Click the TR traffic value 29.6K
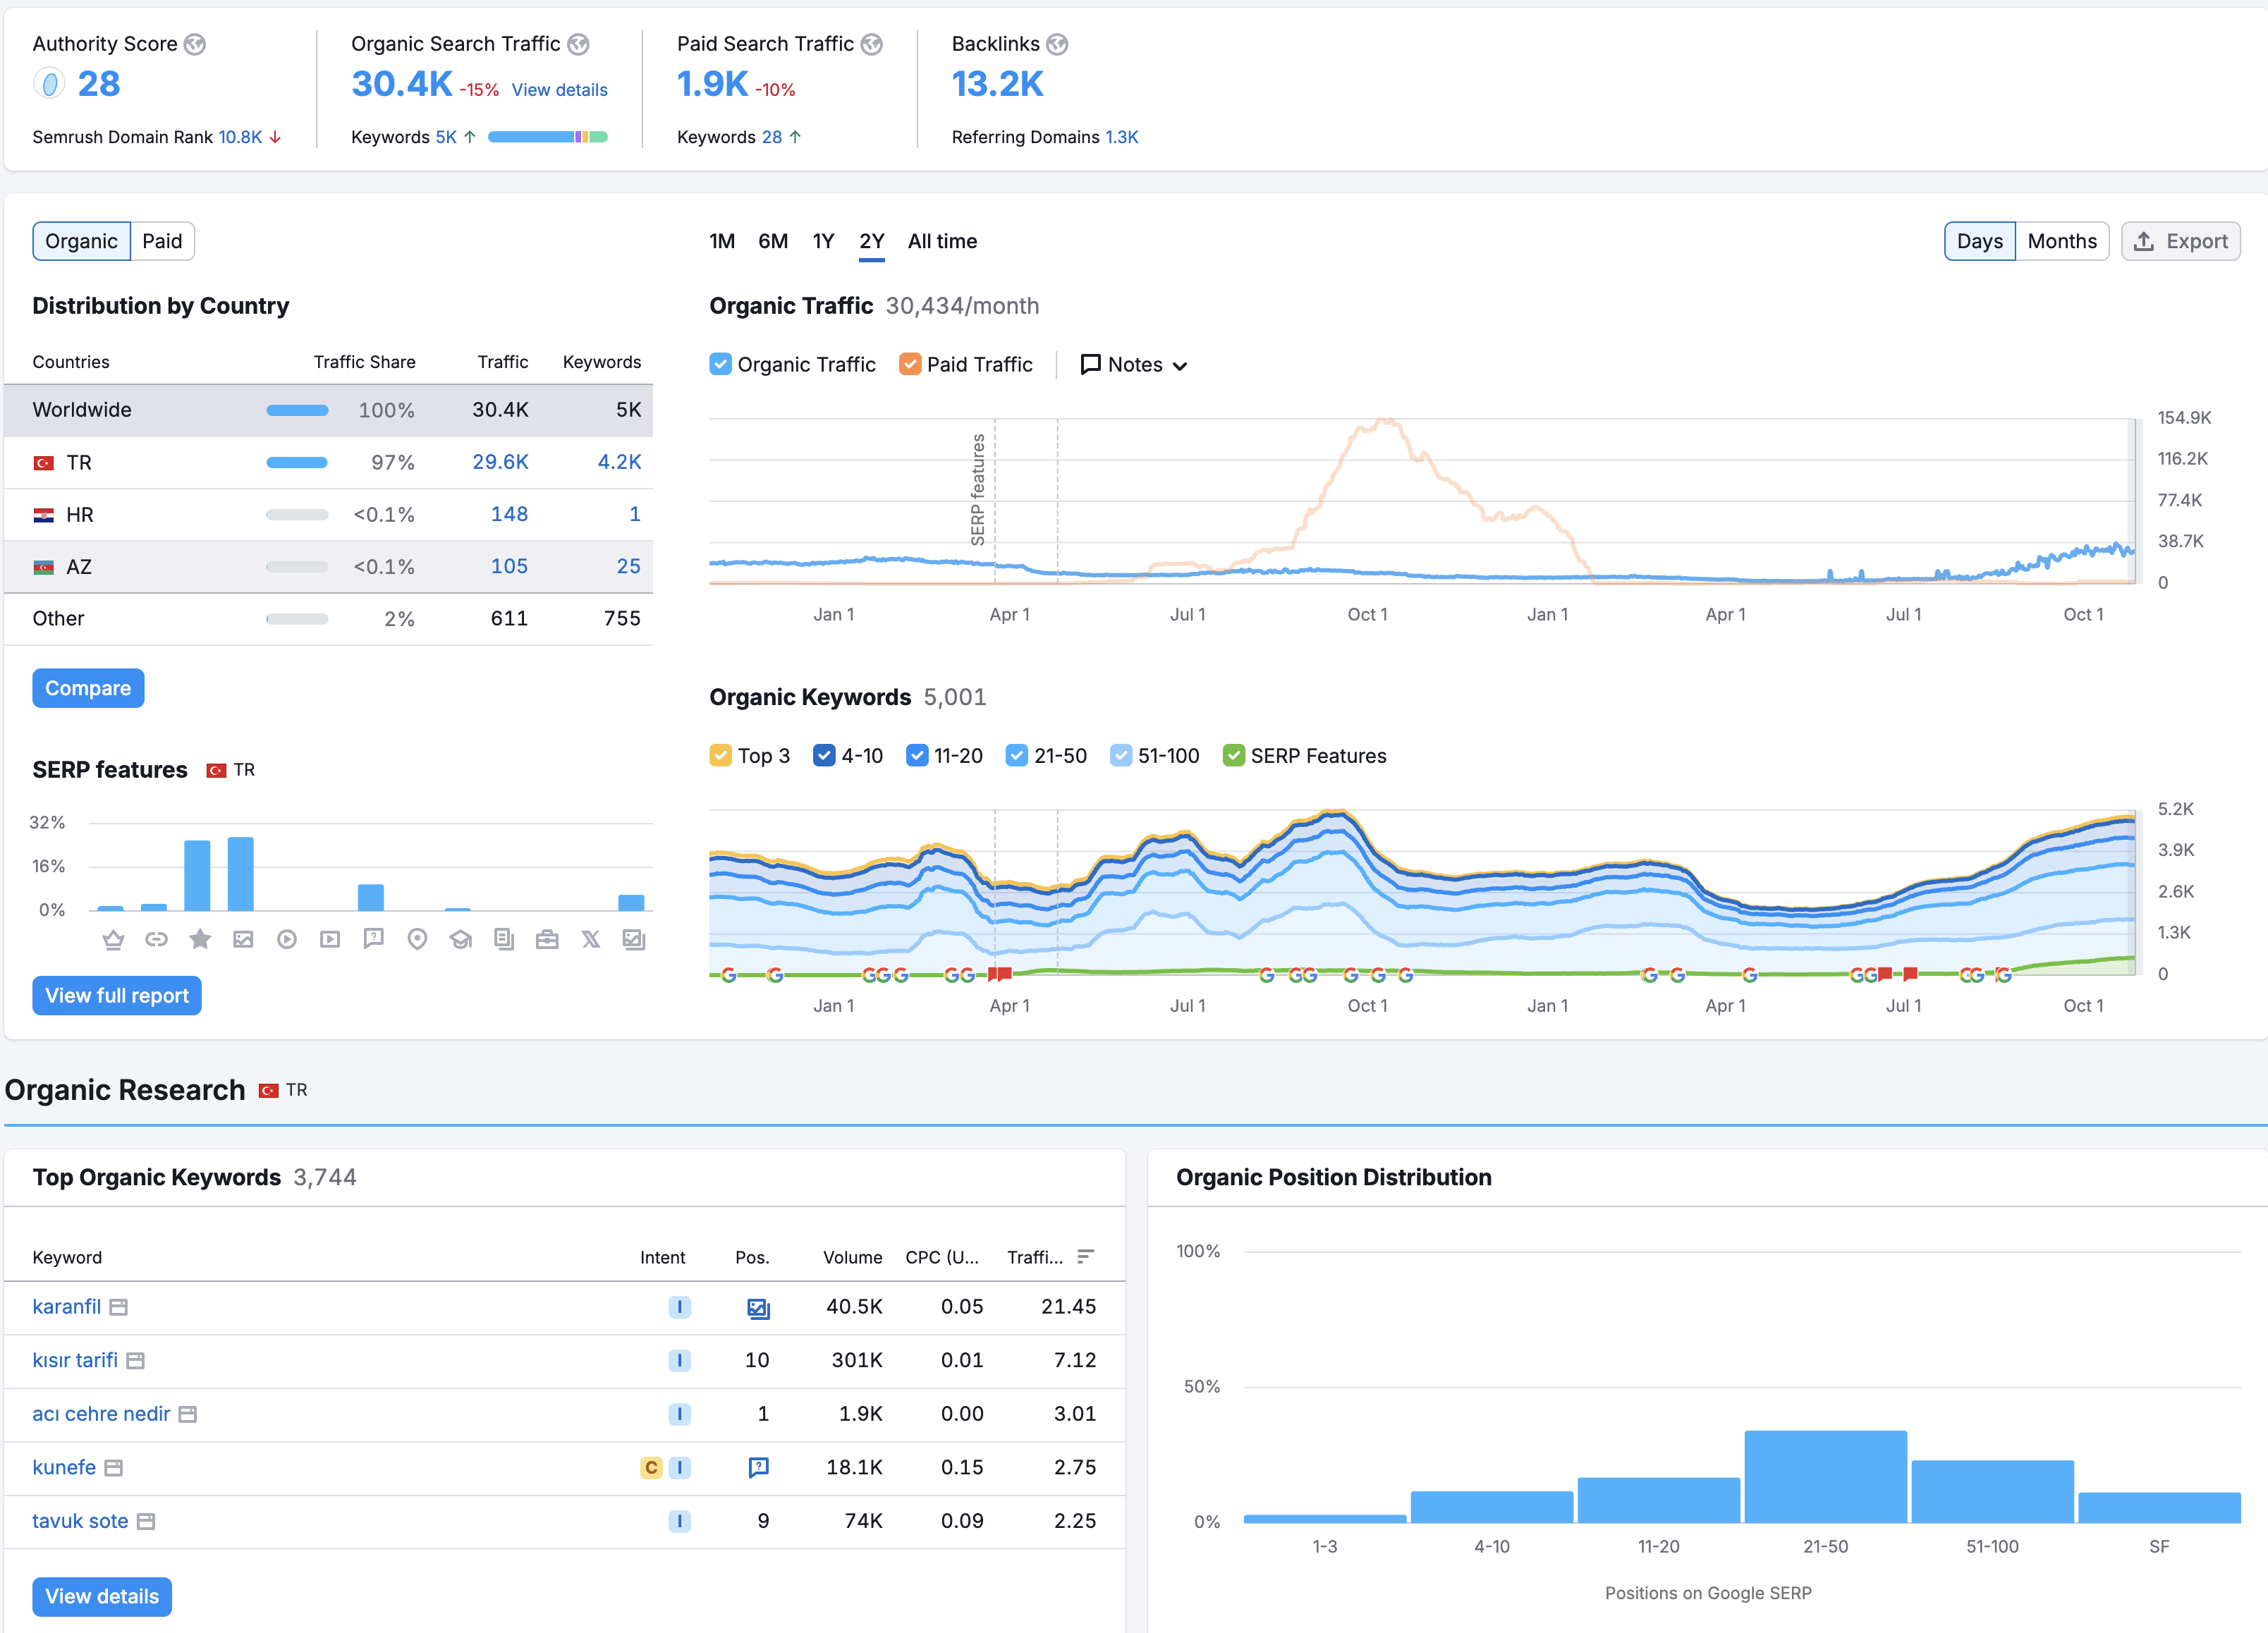 (x=500, y=462)
